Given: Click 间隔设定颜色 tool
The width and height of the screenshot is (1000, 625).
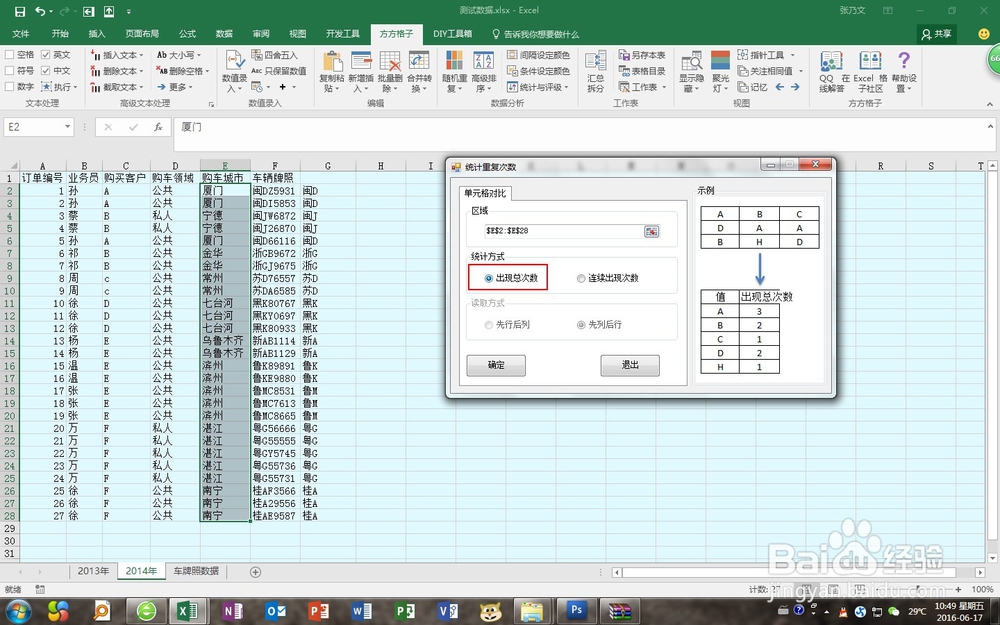Looking at the screenshot, I should pos(538,55).
